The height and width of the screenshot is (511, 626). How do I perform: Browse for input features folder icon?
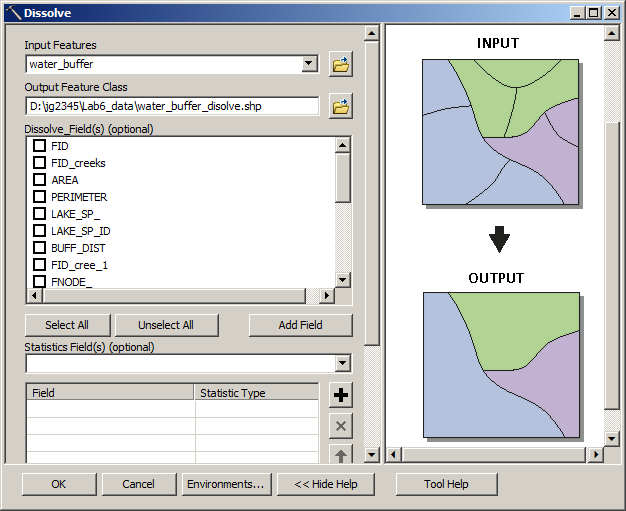341,65
